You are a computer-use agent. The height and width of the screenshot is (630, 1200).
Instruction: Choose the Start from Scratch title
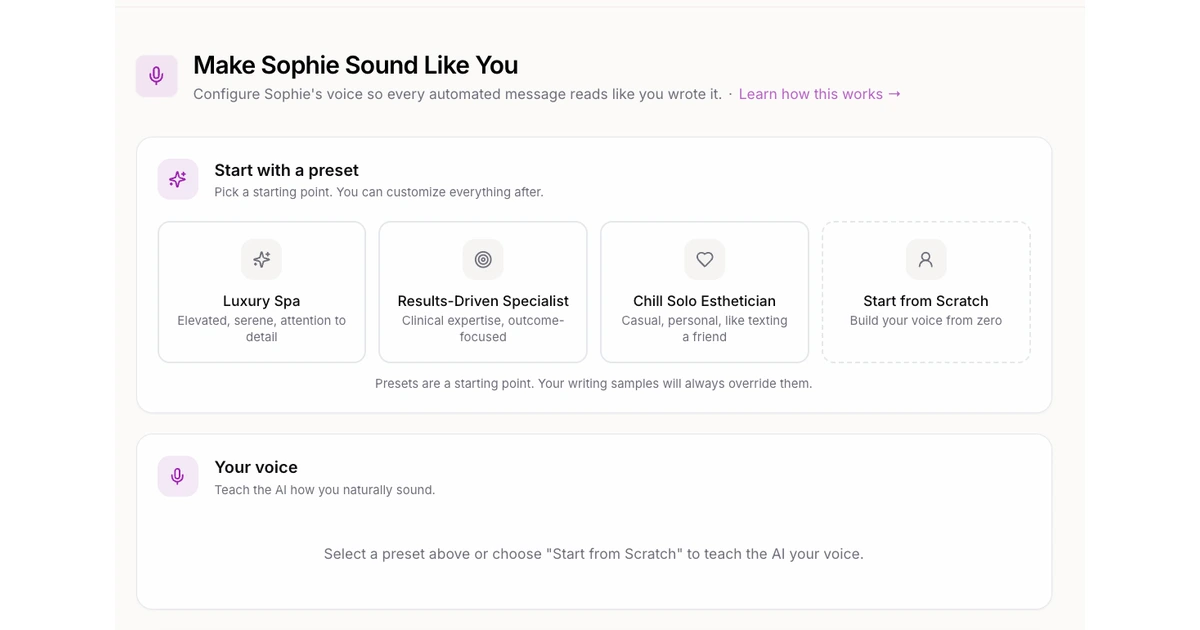click(926, 301)
